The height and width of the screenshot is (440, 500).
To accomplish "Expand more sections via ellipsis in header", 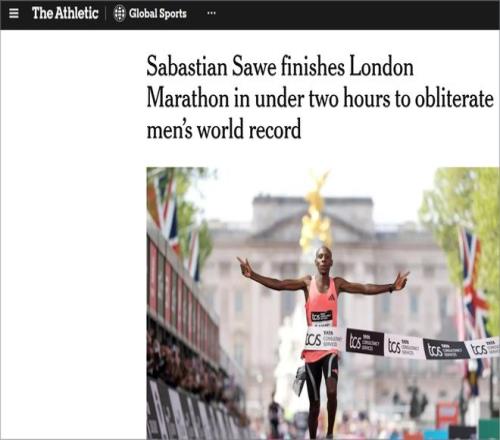I will click(211, 13).
